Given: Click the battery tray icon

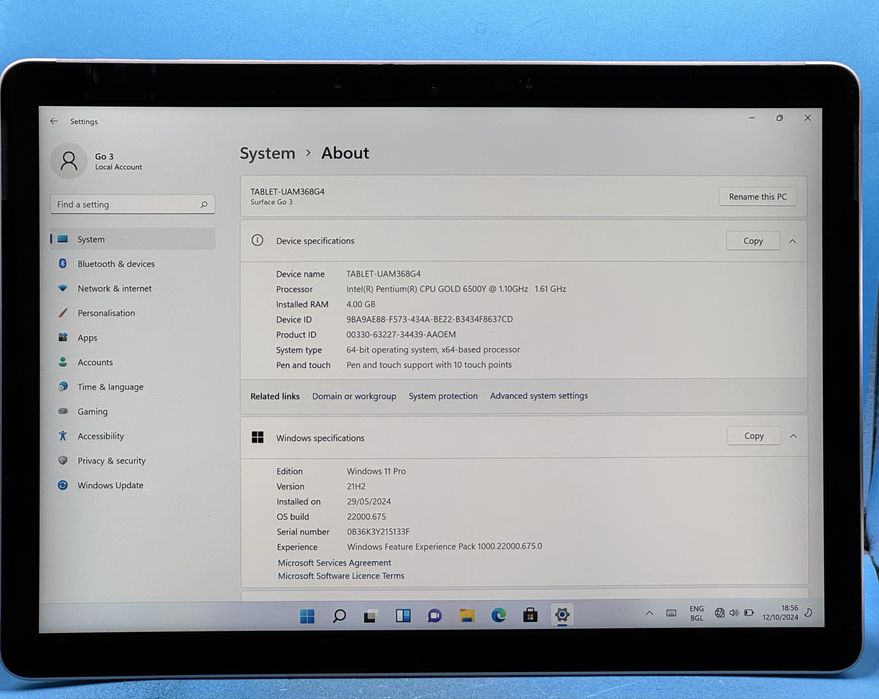Looking at the screenshot, I should point(749,613).
